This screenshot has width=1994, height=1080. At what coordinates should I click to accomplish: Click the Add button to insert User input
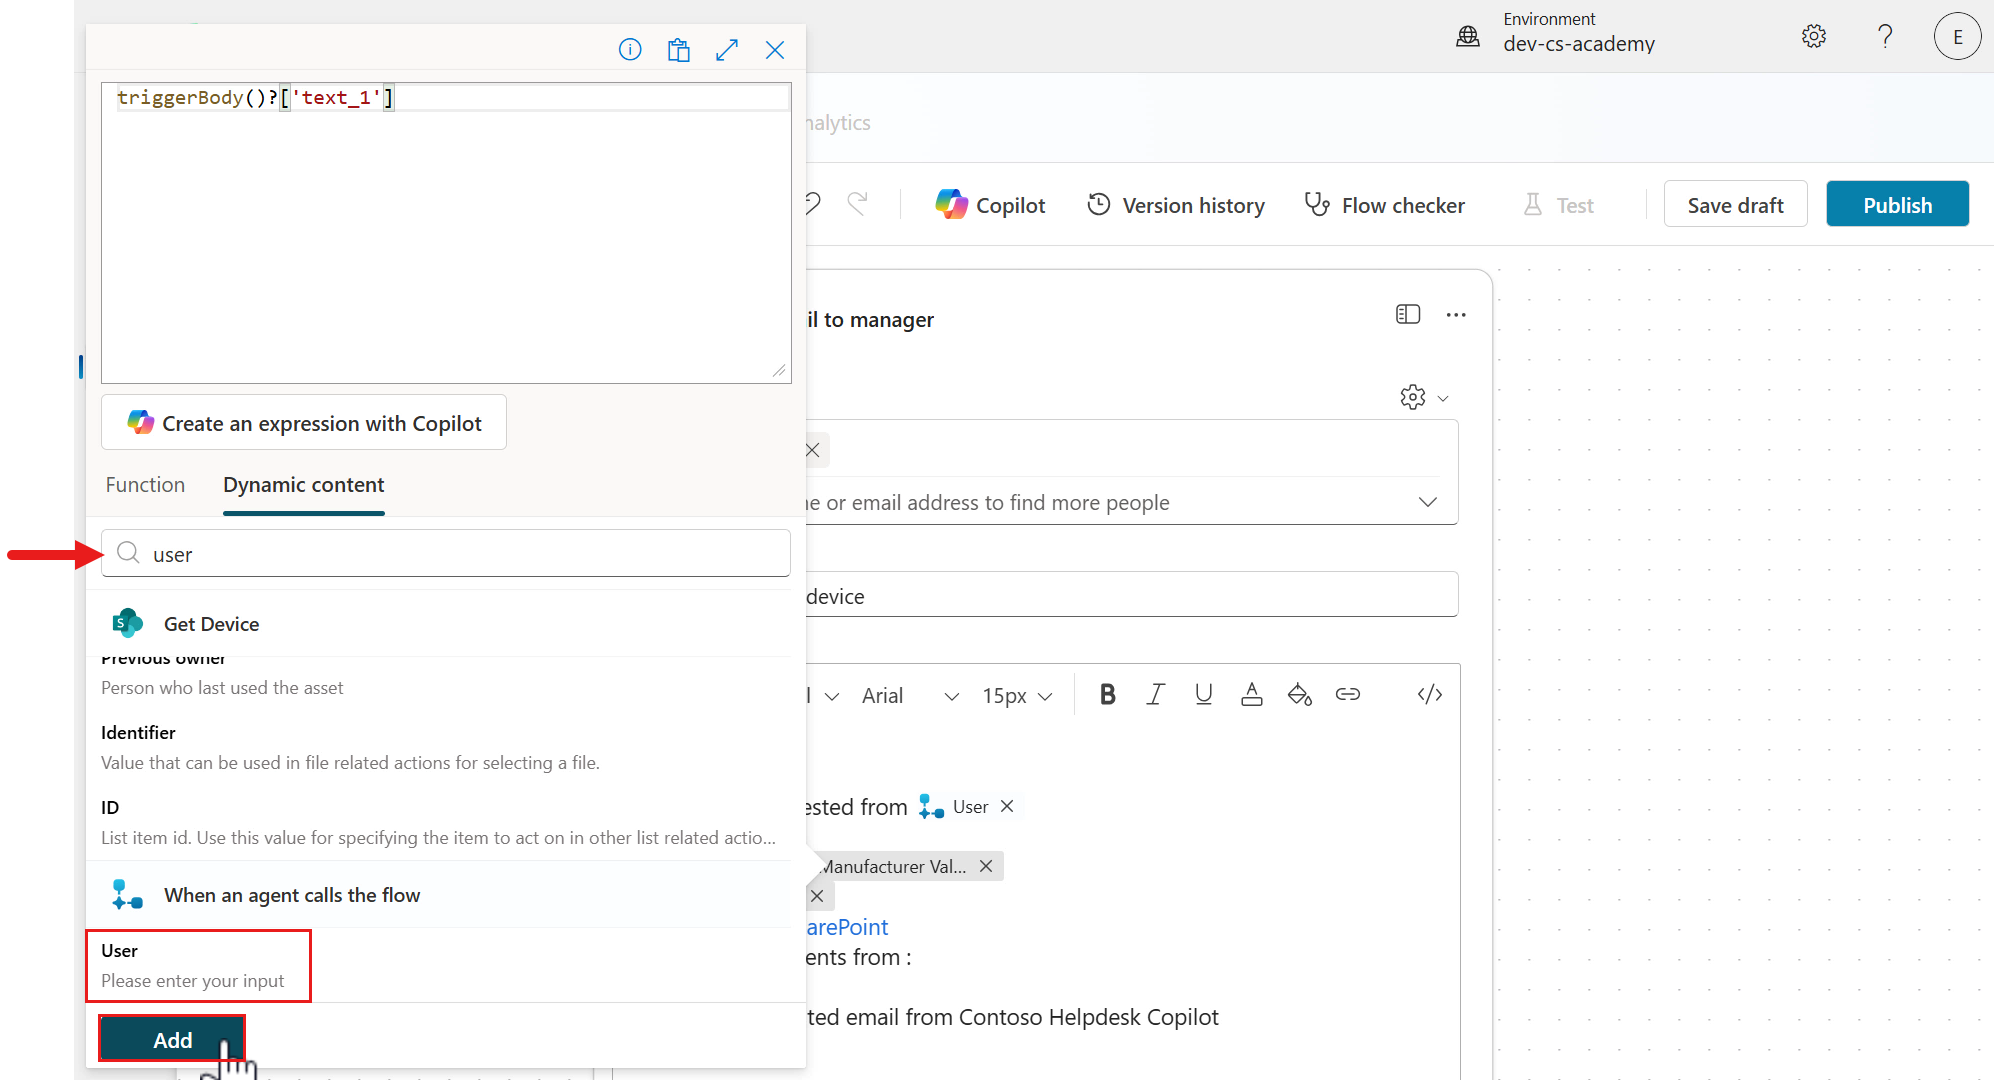171,1040
